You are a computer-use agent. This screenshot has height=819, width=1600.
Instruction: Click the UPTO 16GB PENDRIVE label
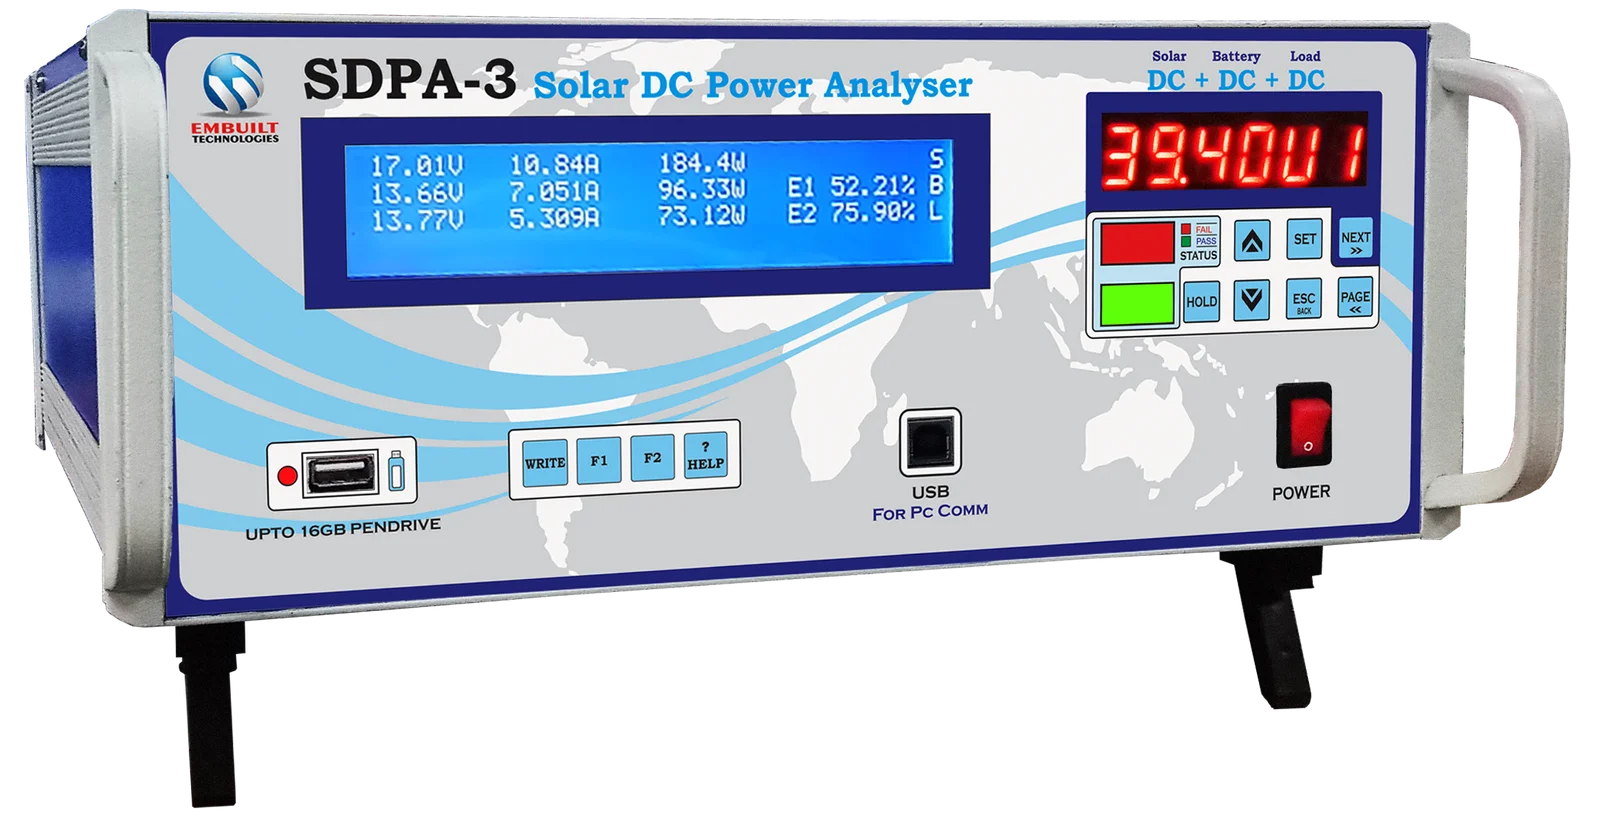tap(343, 529)
